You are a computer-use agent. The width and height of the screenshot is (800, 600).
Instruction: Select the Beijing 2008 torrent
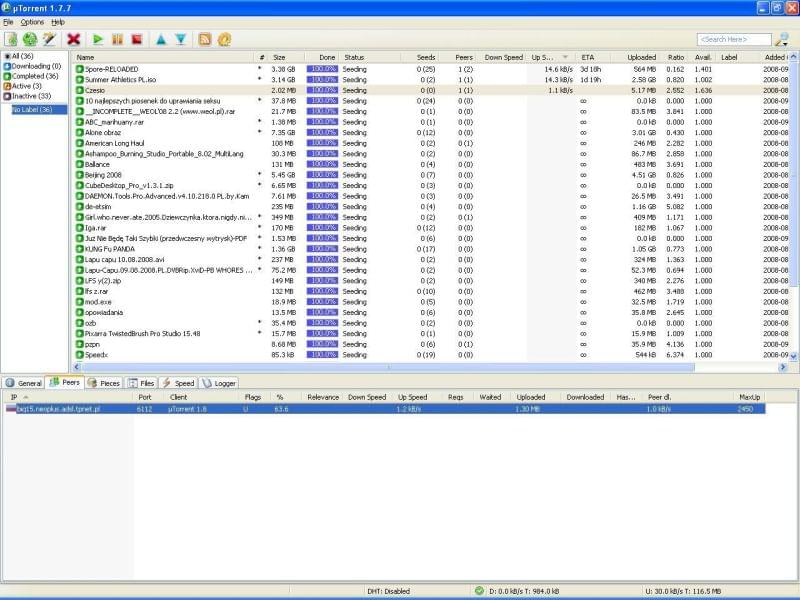click(432, 175)
